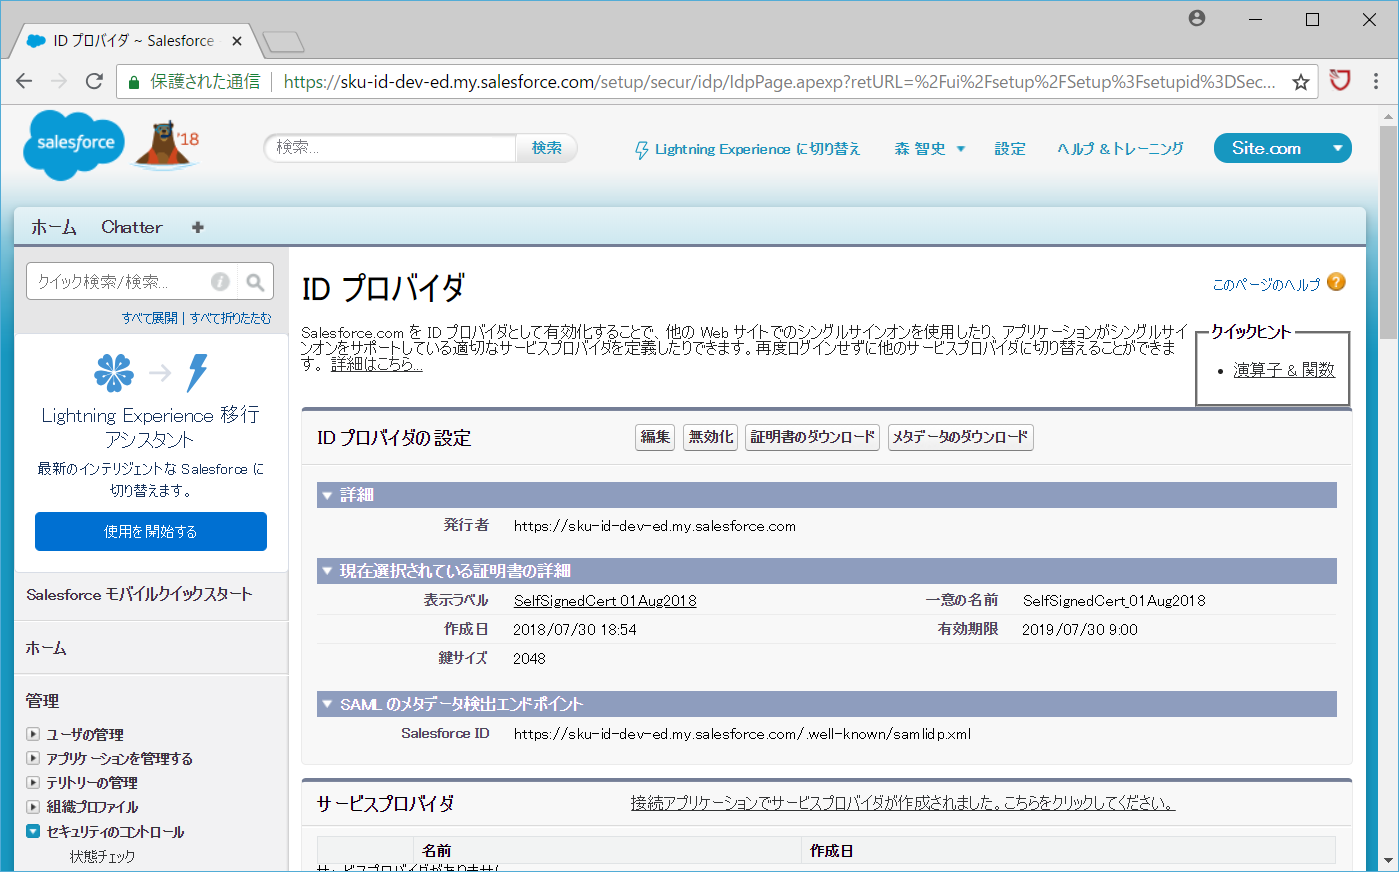Viewport: 1399px width, 872px height.
Task: Expand the テリトリーの管理 tree node
Action: pyautogui.click(x=33, y=782)
